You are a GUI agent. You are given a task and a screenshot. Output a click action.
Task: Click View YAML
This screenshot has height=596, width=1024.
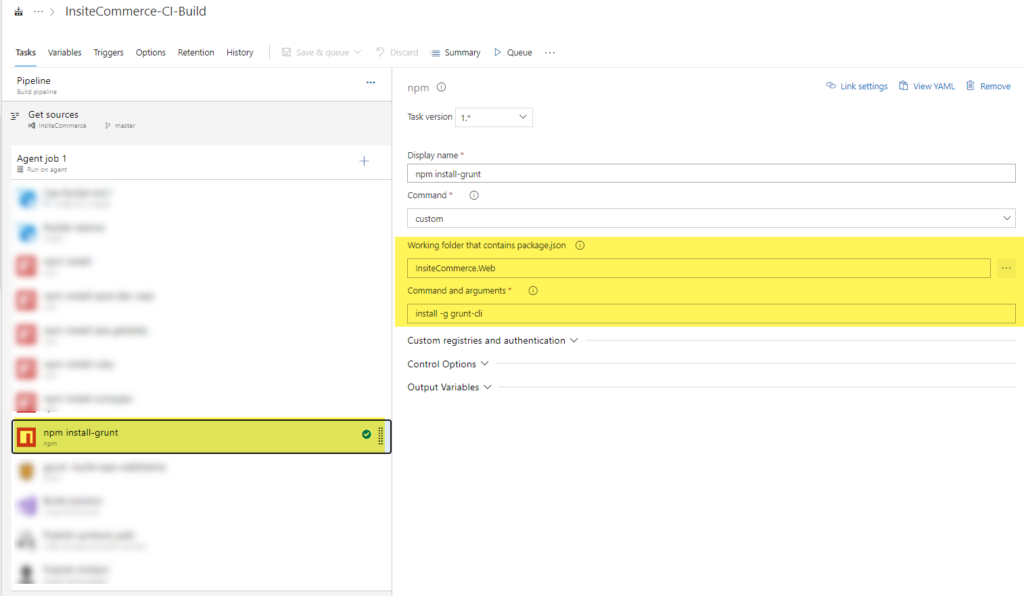point(927,86)
